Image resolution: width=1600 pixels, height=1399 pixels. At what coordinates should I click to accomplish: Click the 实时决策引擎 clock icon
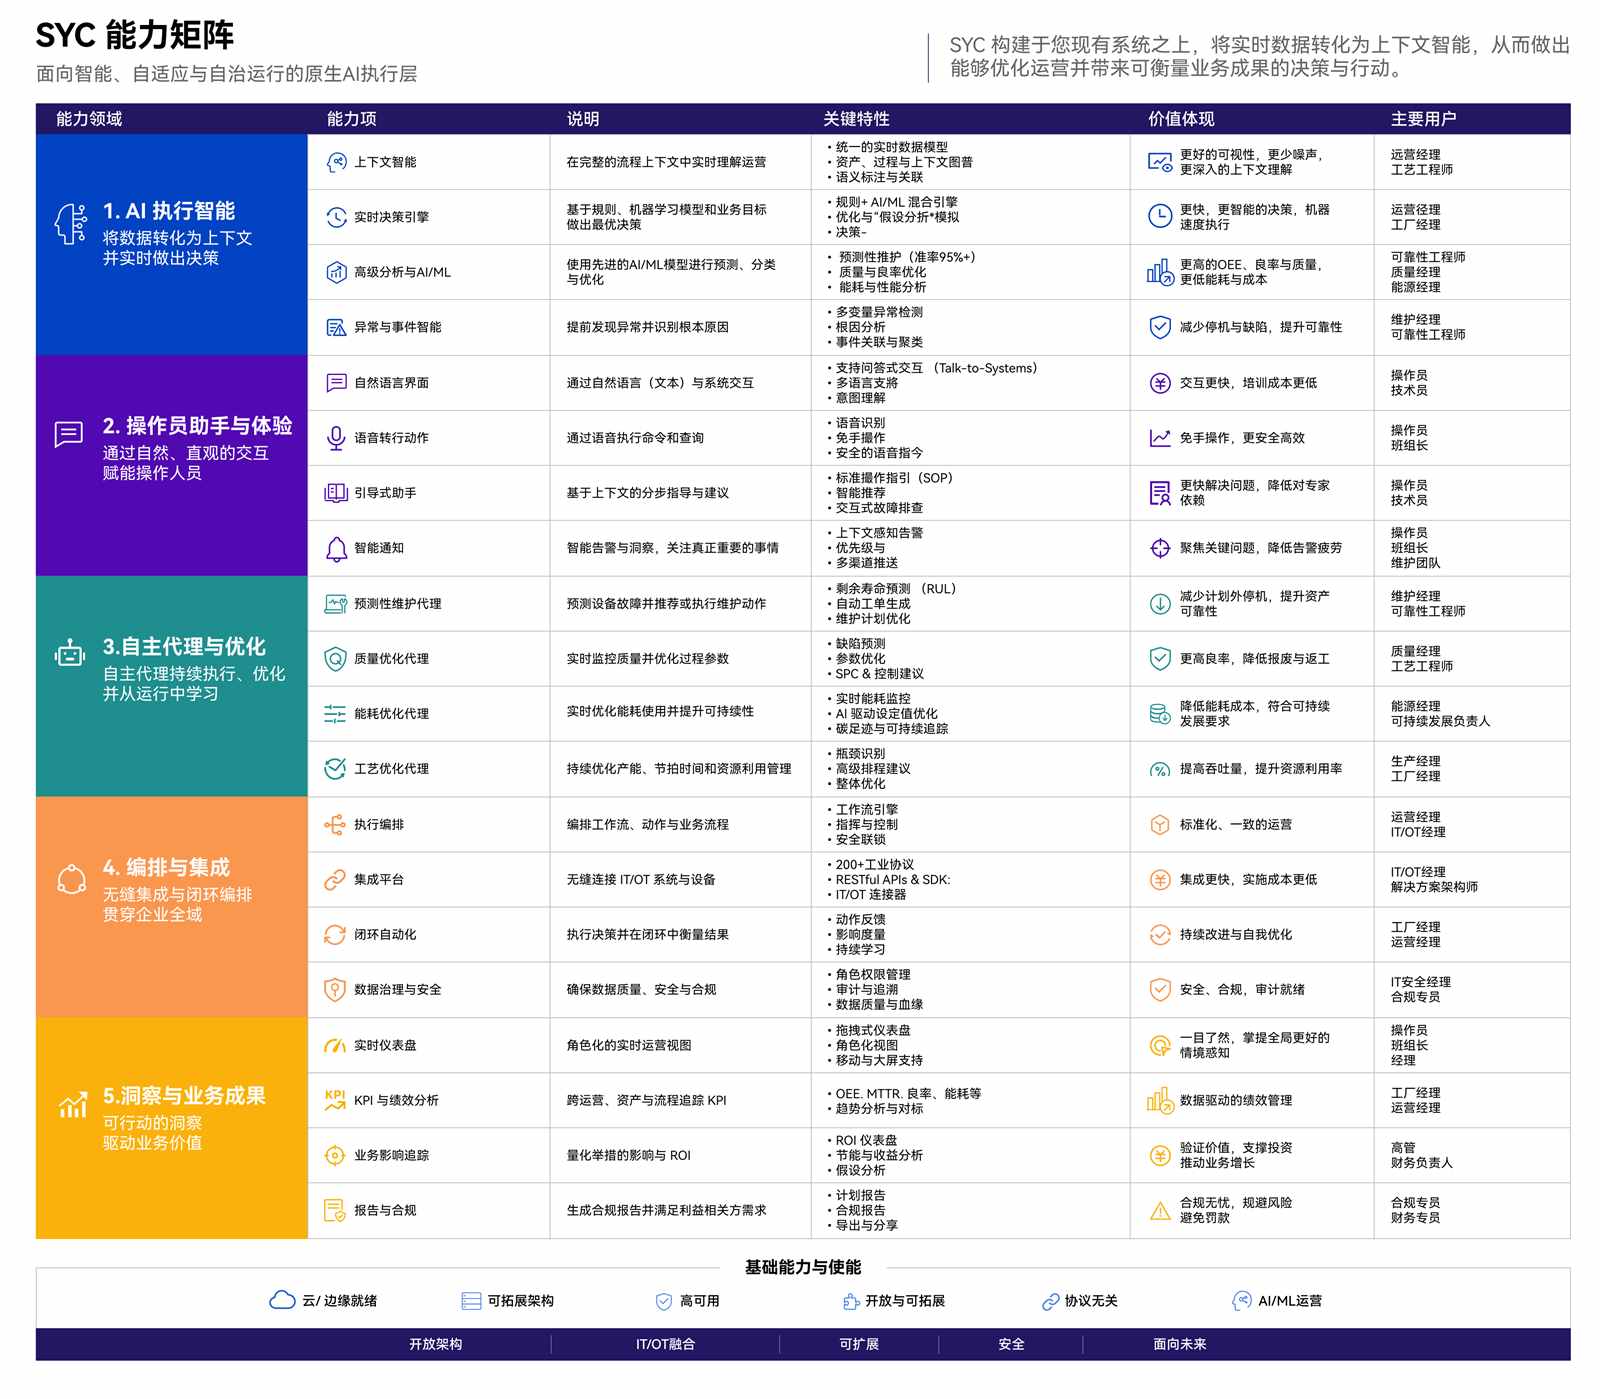click(x=336, y=217)
